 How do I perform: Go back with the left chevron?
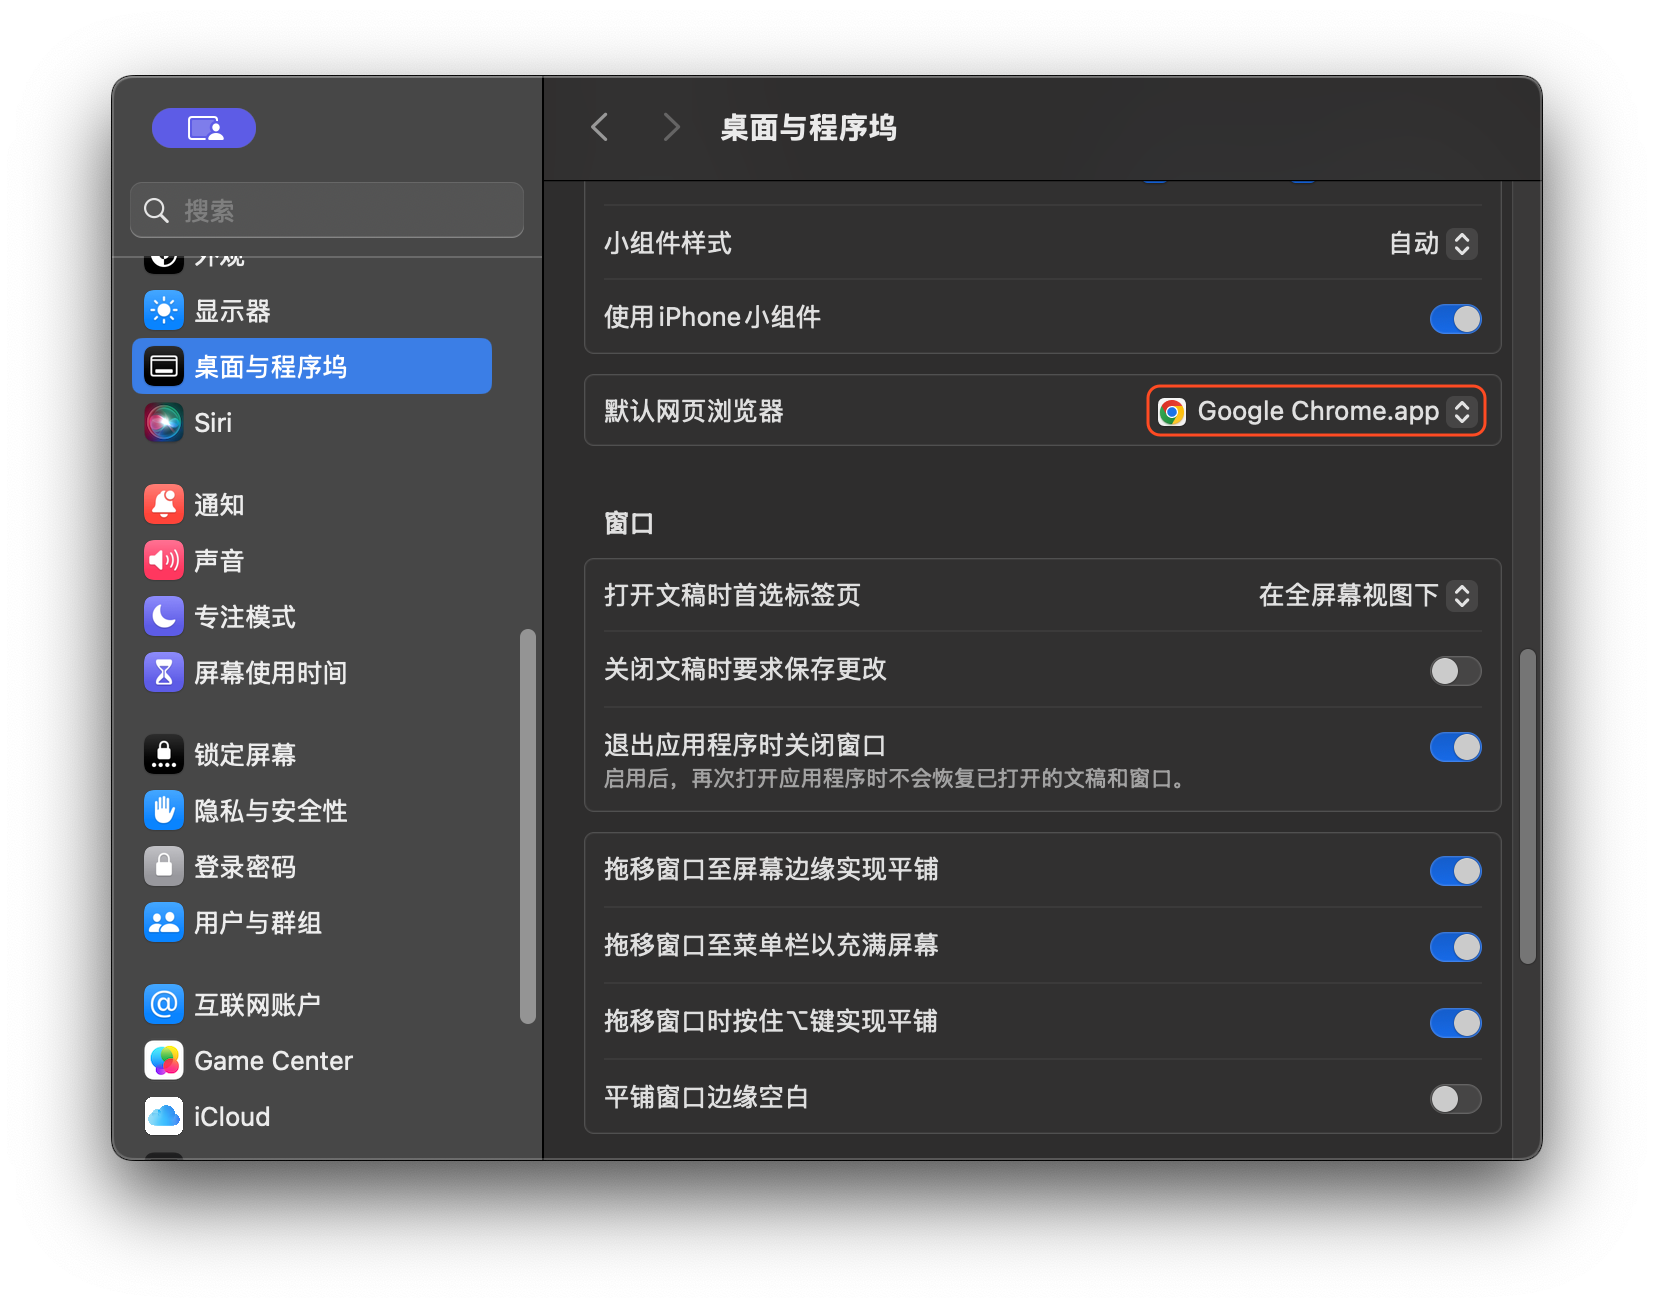click(600, 127)
